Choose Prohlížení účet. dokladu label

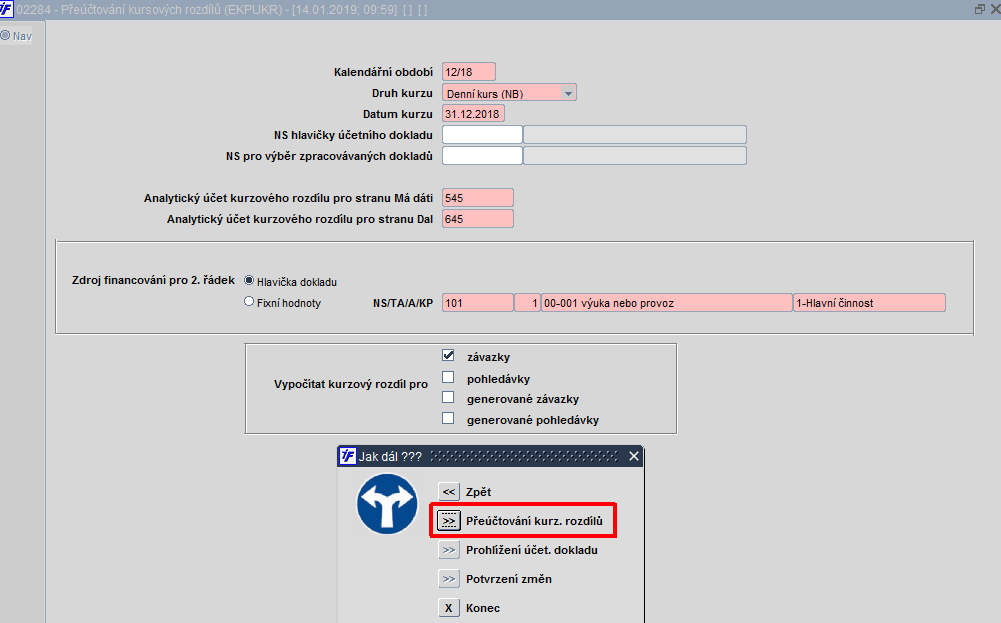pyautogui.click(x=532, y=550)
